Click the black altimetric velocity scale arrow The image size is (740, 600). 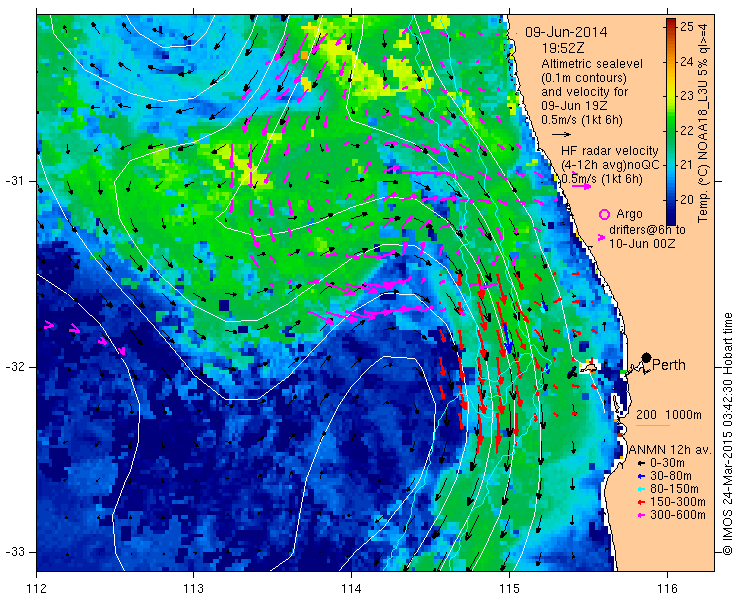click(x=561, y=135)
